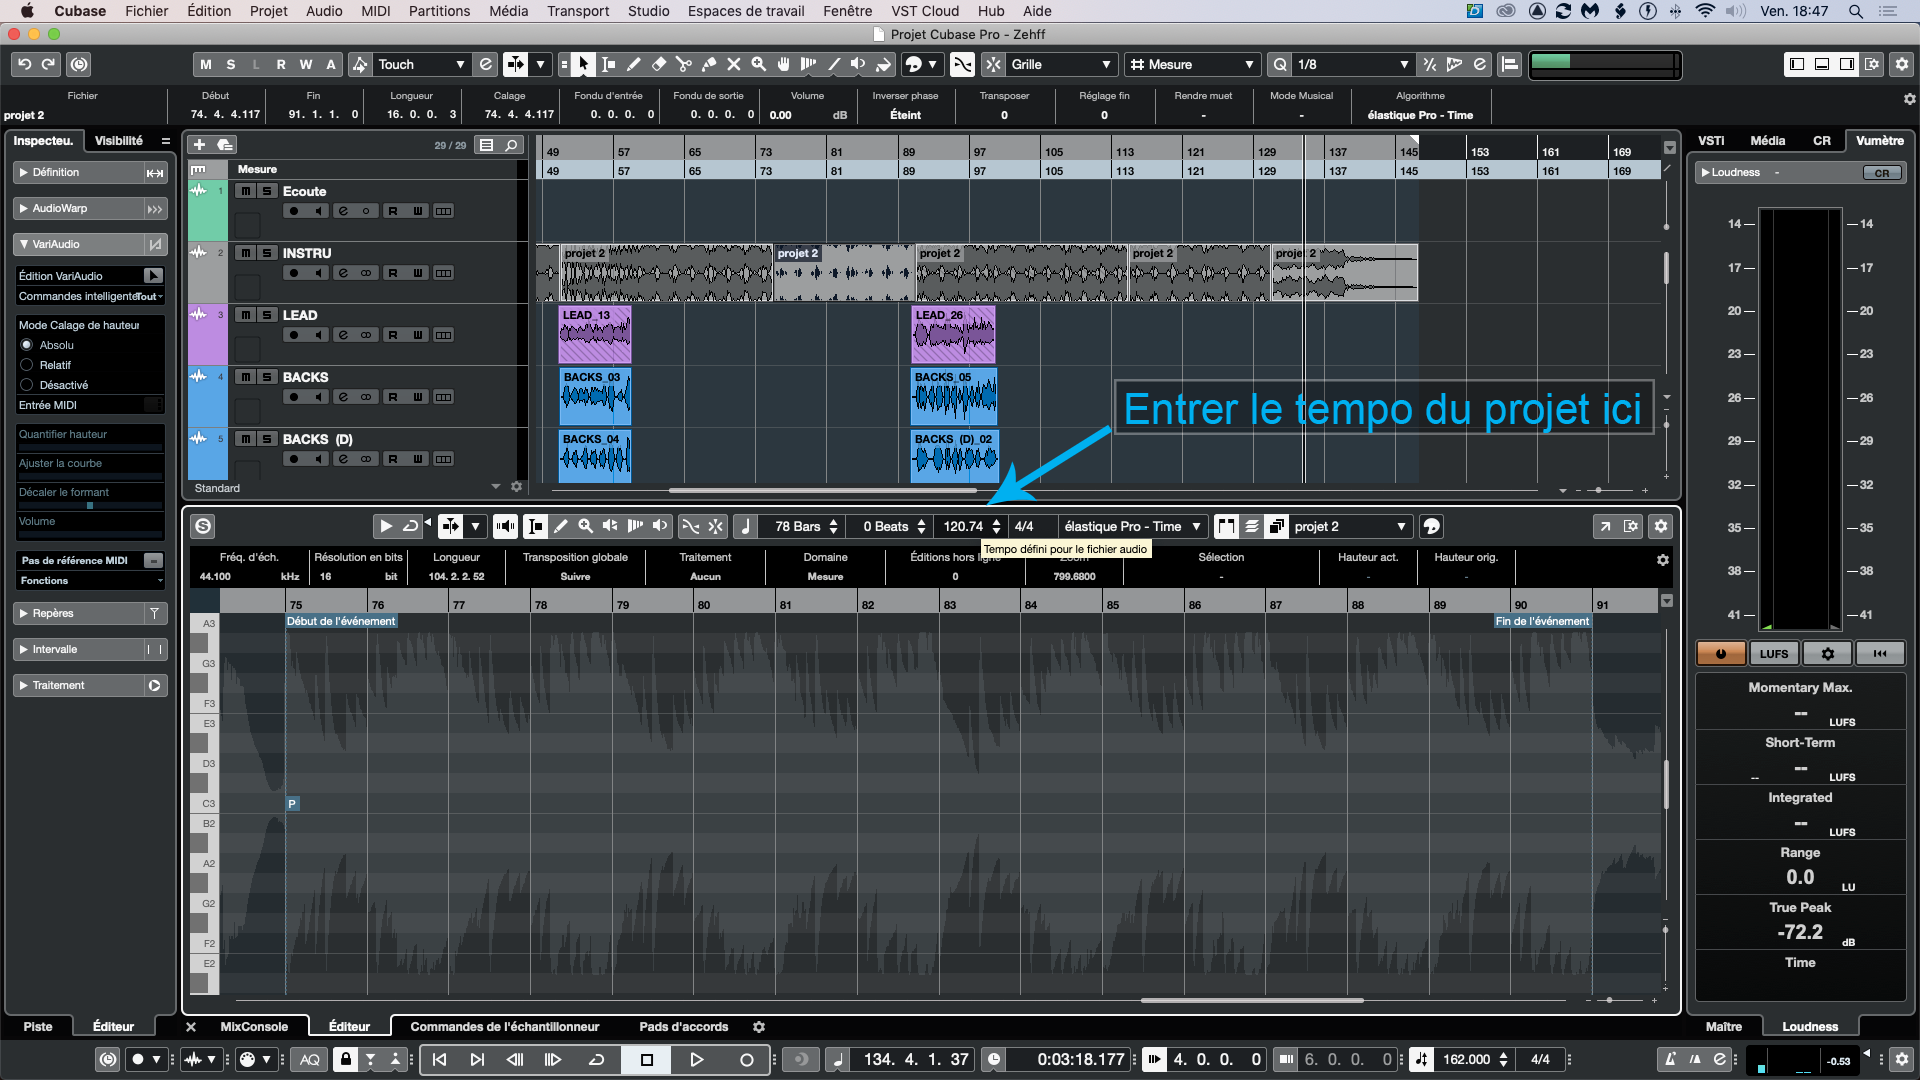1920x1080 pixels.
Task: Select the Erase tool
Action: pyautogui.click(x=658, y=64)
